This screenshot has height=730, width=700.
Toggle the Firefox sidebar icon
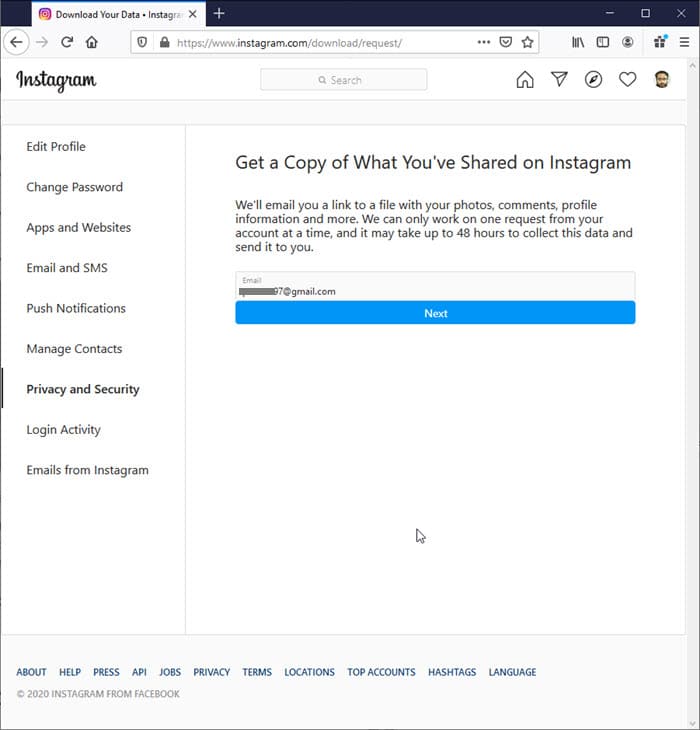(x=603, y=42)
